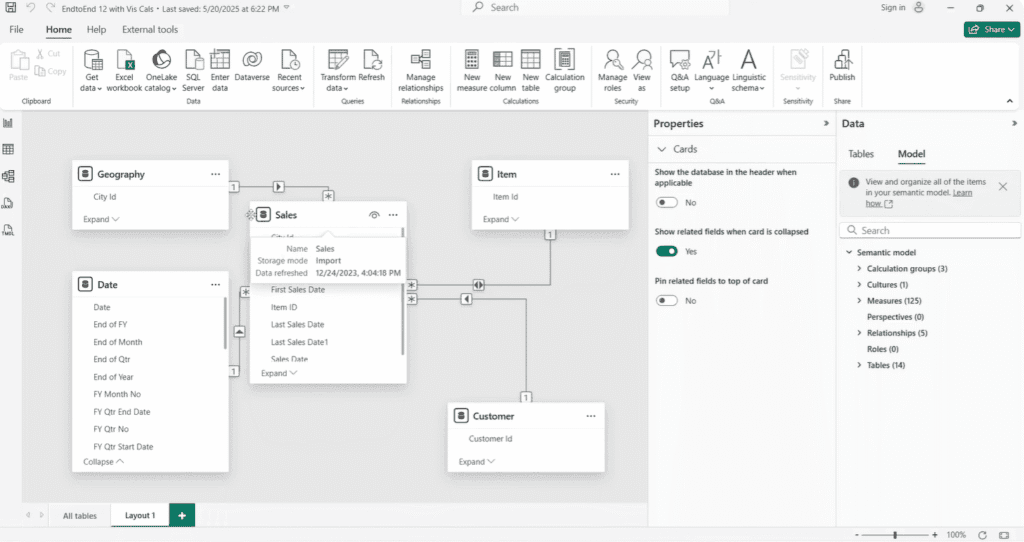Image resolution: width=1024 pixels, height=542 pixels.
Task: Open the Get data ribbon button
Action: click(x=91, y=71)
